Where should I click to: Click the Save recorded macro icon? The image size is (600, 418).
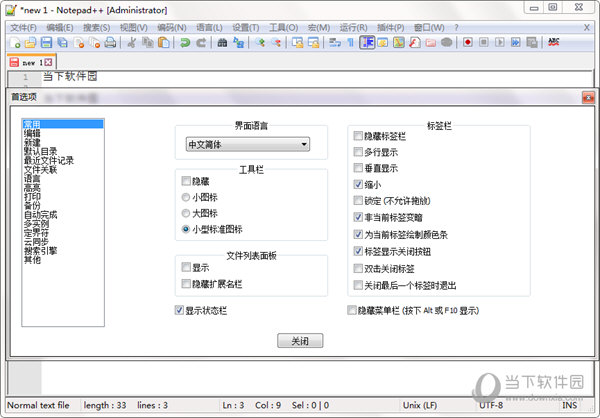click(532, 42)
